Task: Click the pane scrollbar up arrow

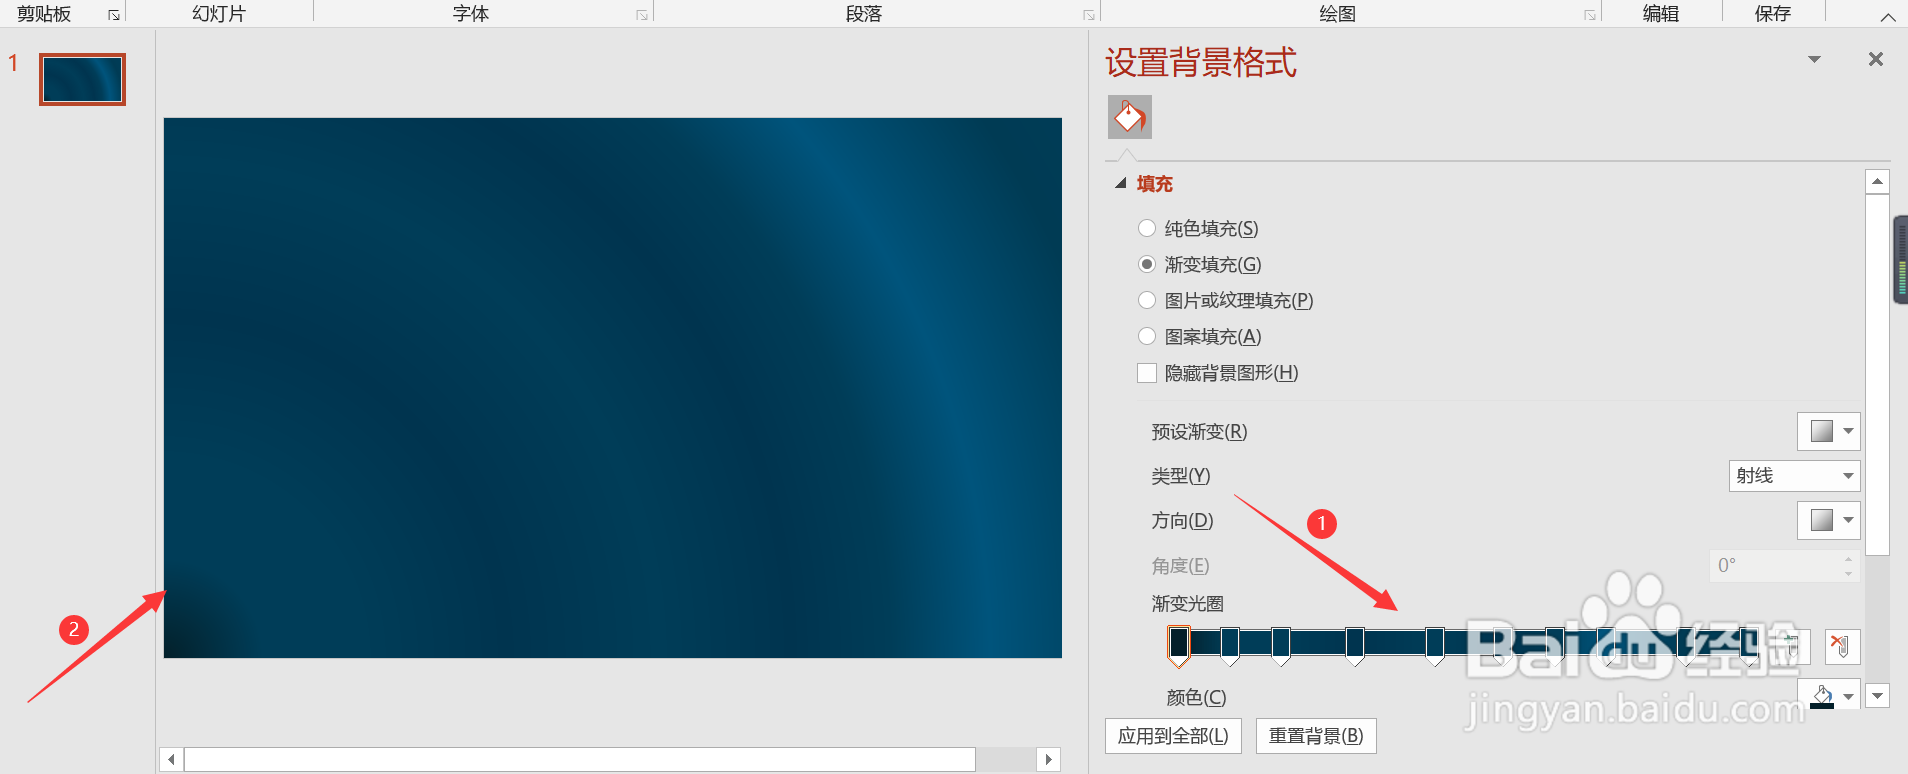Action: (1877, 181)
